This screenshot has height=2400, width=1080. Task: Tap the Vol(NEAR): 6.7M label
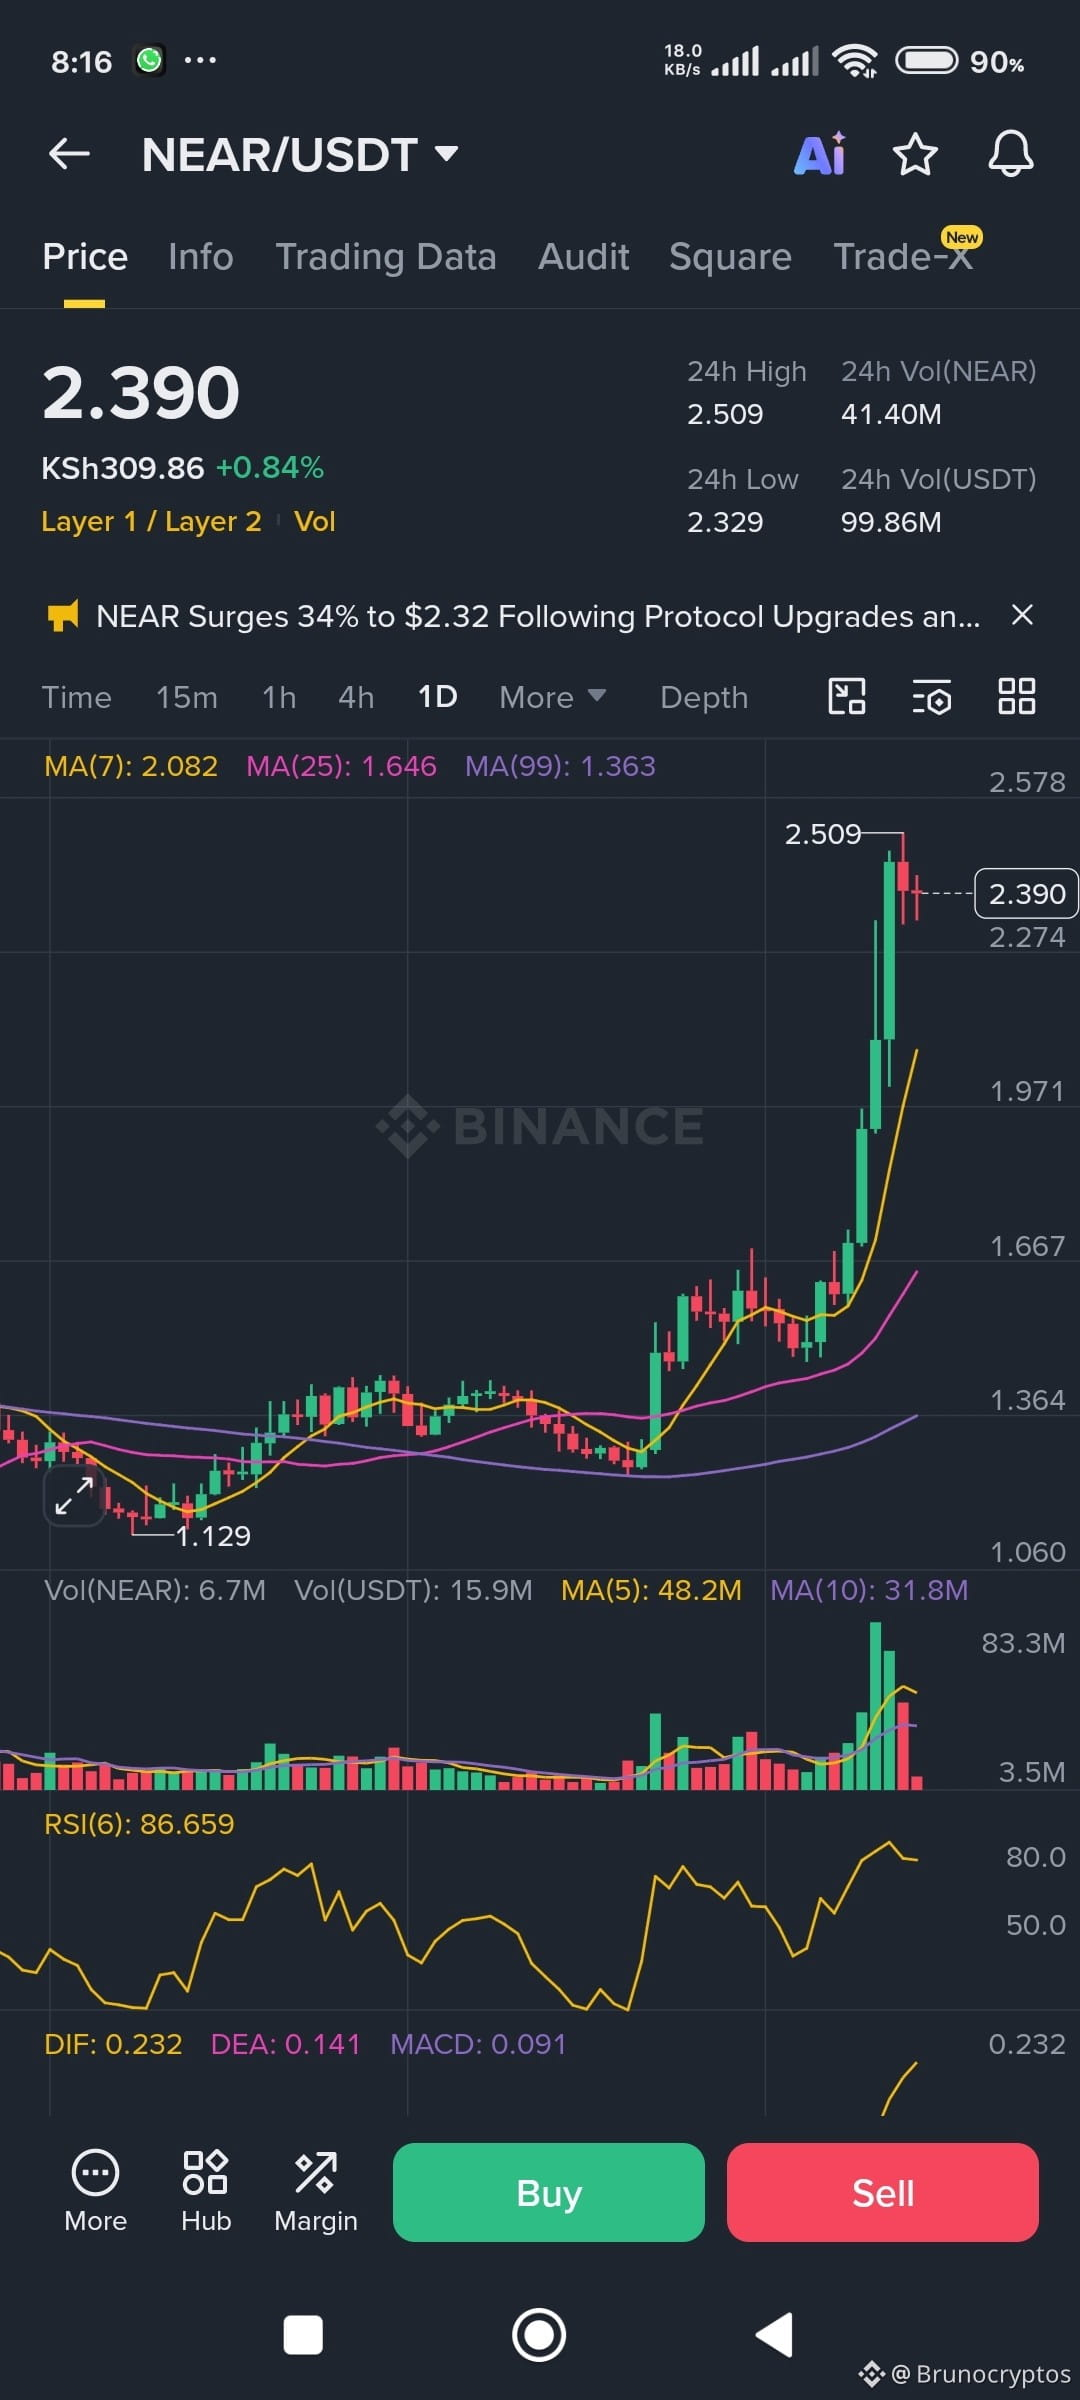pyautogui.click(x=155, y=1590)
